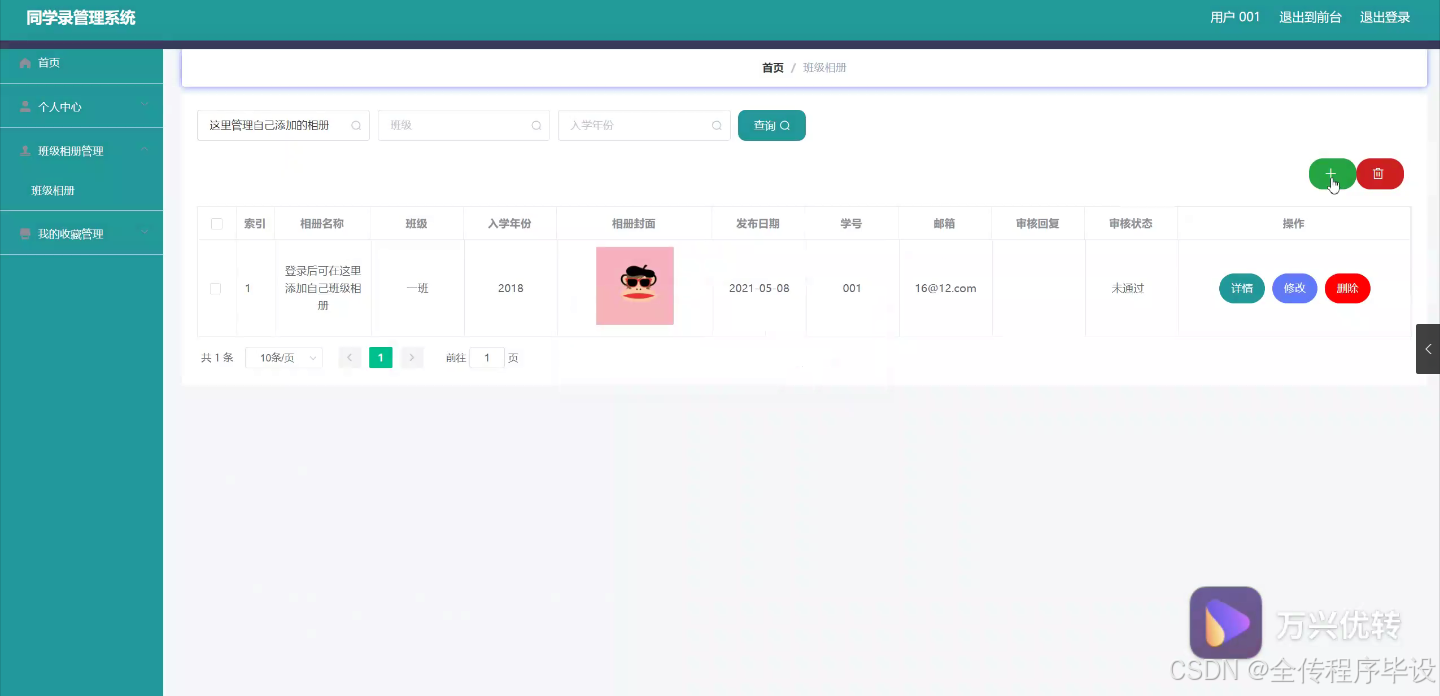
Task: Click the magnifier icon in 相册名称 search field
Action: (x=356, y=125)
